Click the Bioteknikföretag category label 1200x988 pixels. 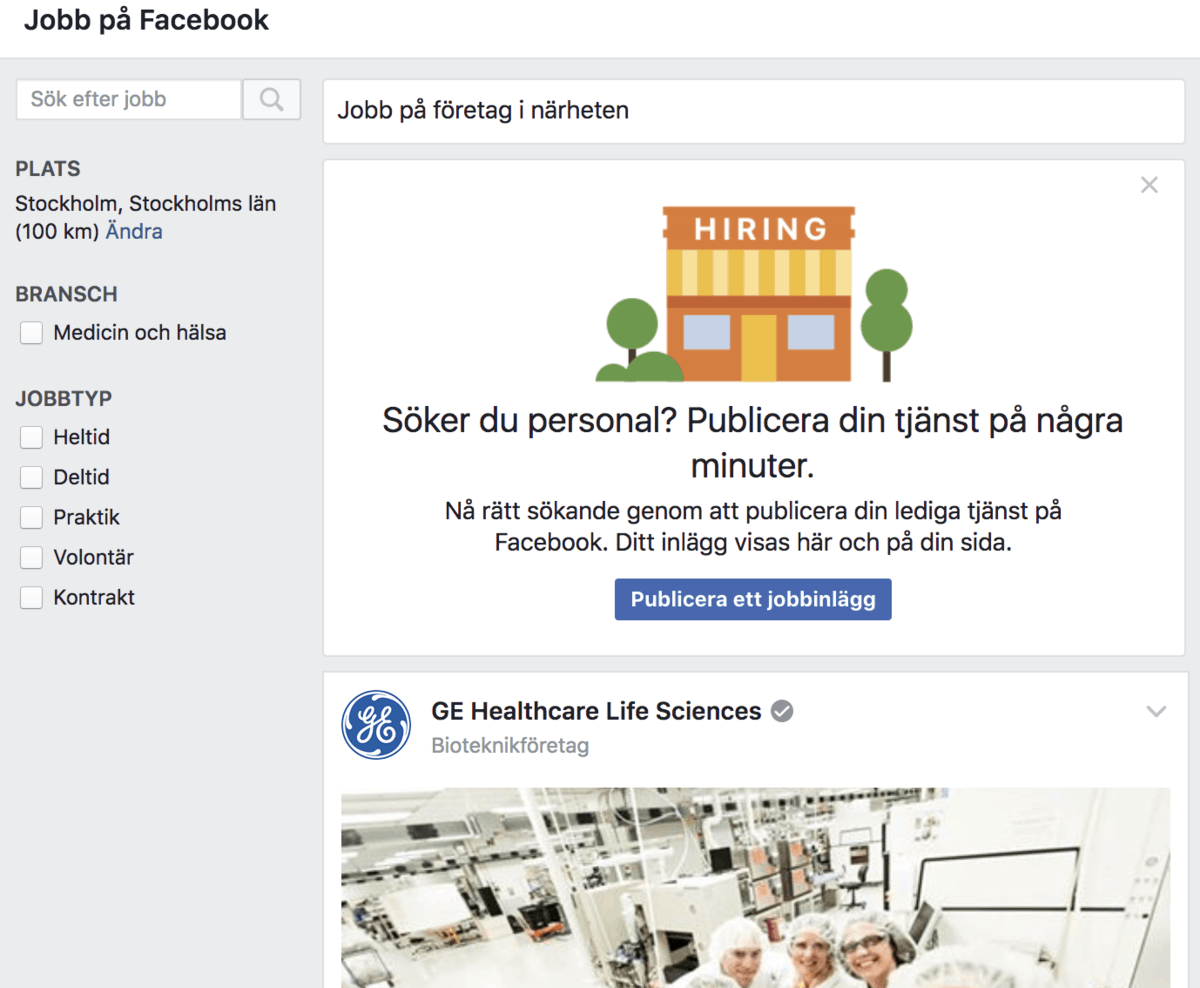click(x=510, y=746)
